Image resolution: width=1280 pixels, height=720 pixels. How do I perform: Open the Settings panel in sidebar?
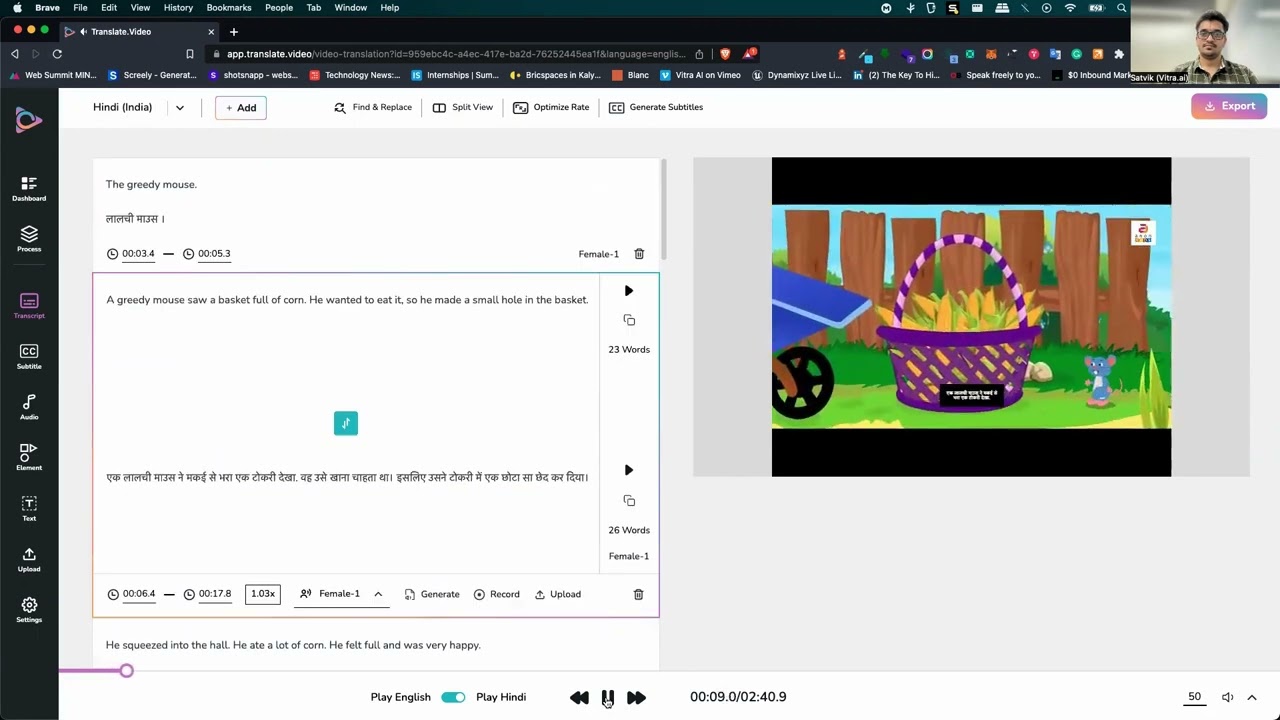pyautogui.click(x=29, y=609)
